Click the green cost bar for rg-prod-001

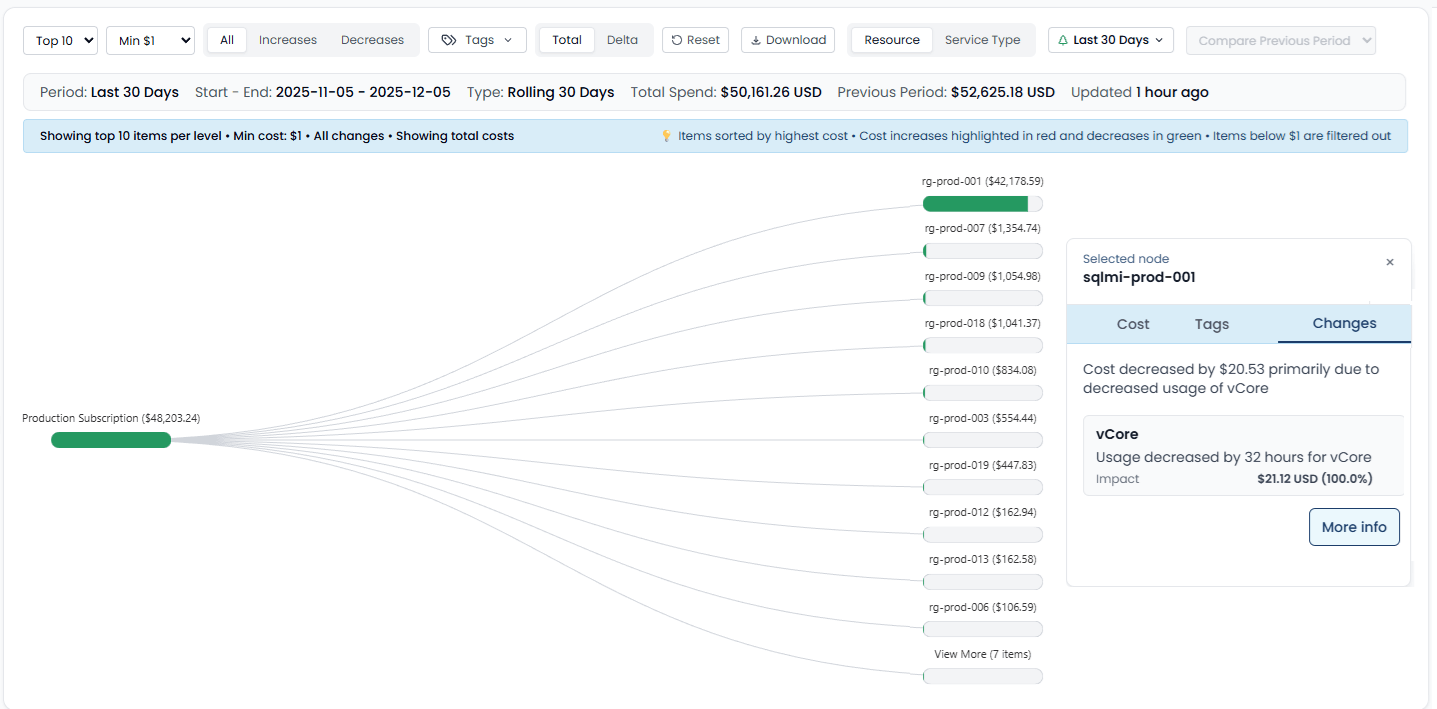click(x=975, y=203)
